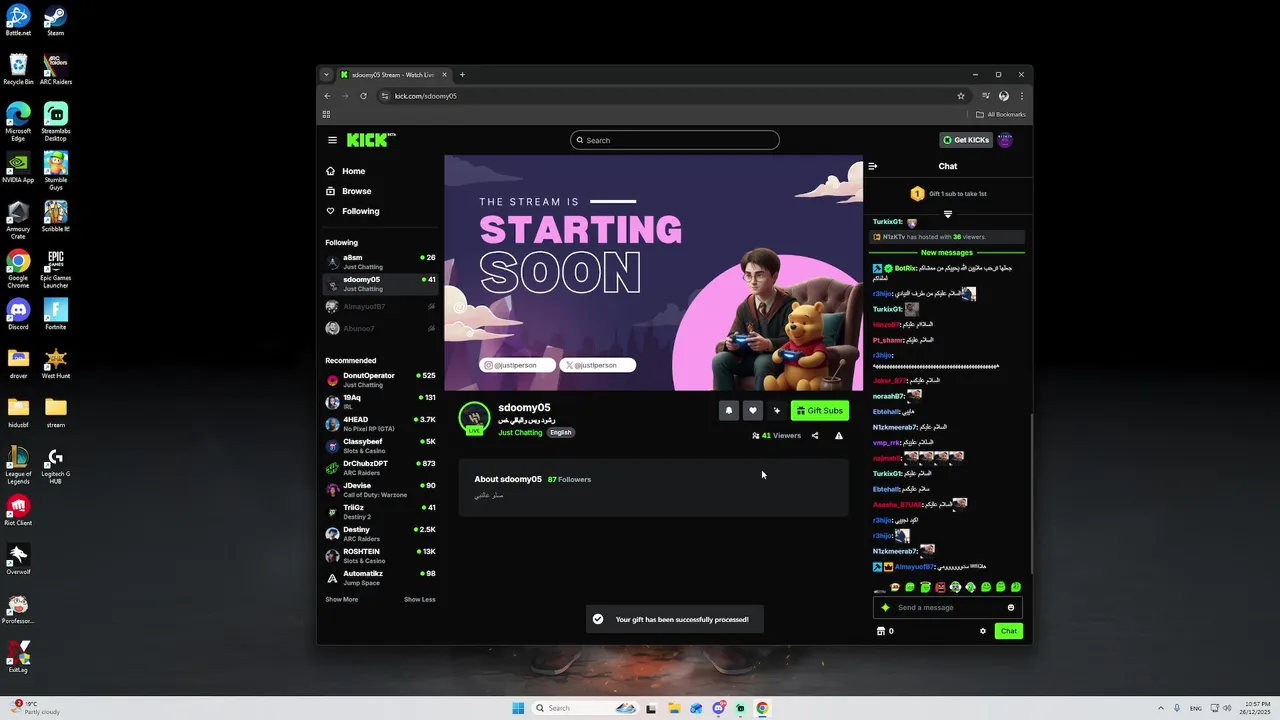Viewport: 1280px width, 720px height.
Task: Open the Windows Start menu
Action: click(x=518, y=708)
